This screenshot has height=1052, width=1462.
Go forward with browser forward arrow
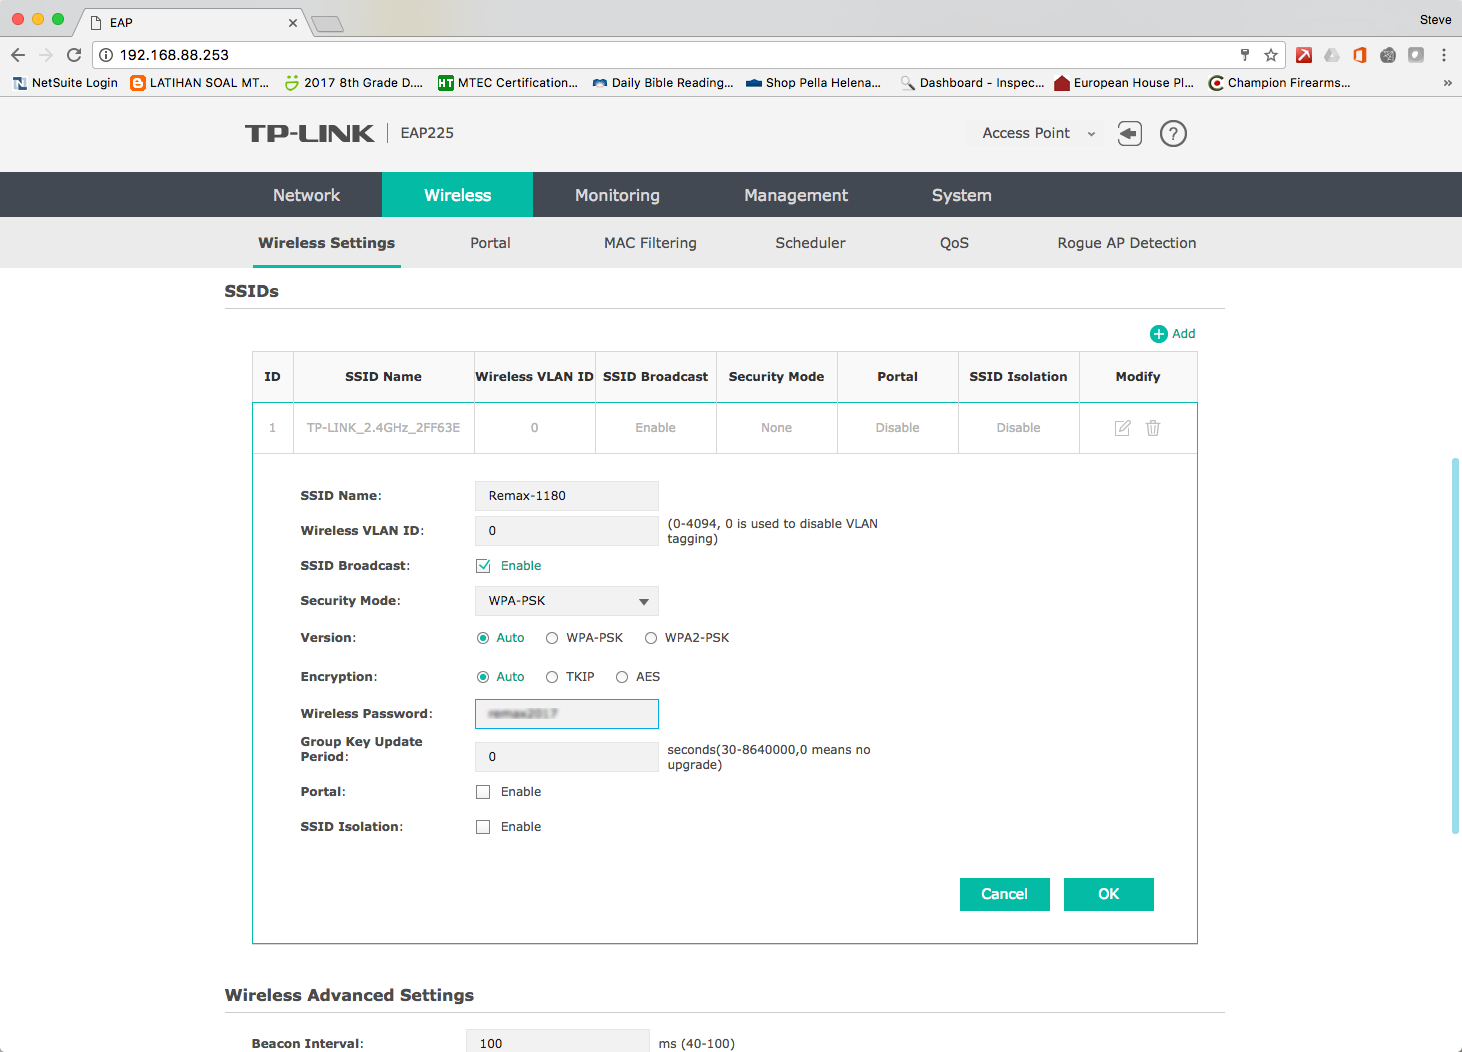45,55
